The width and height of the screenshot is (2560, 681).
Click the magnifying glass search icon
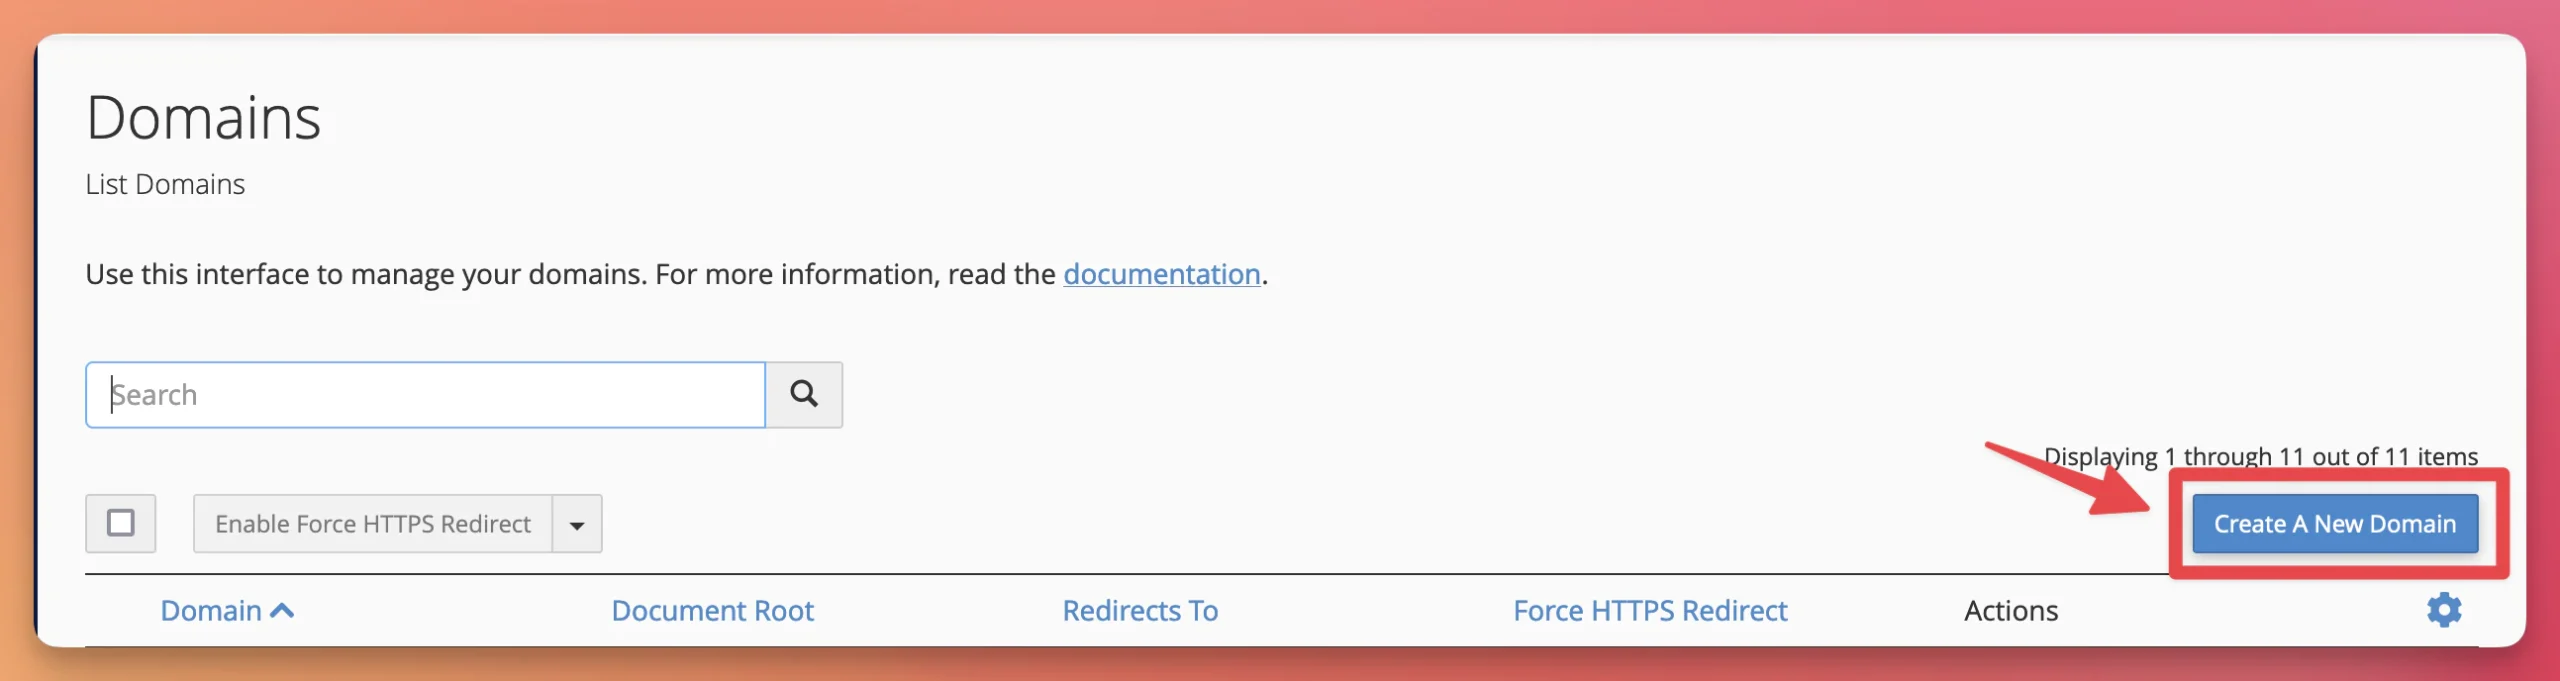point(803,394)
